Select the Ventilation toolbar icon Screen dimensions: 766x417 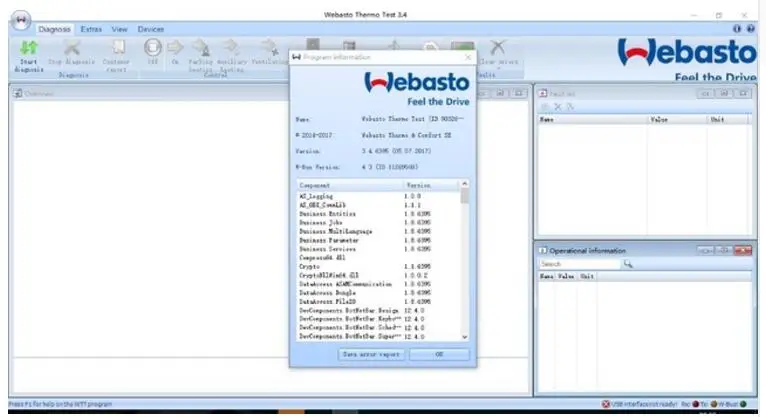269,47
